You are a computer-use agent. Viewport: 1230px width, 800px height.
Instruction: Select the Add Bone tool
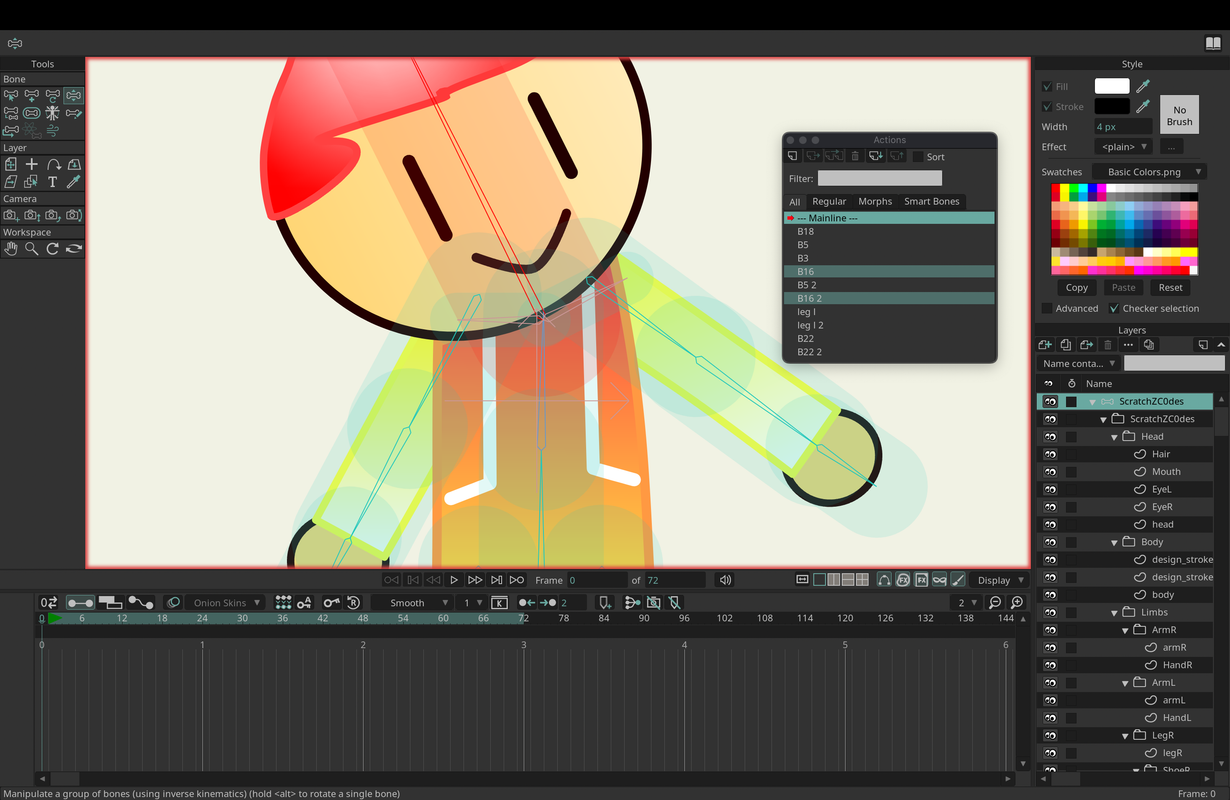pyautogui.click(x=32, y=96)
